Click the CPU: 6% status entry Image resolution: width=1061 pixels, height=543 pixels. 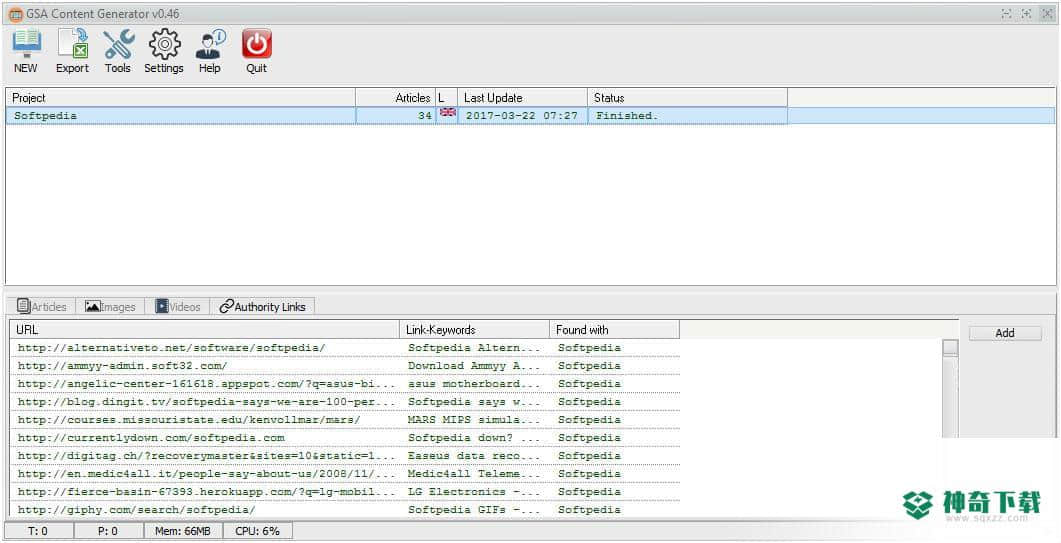(258, 531)
